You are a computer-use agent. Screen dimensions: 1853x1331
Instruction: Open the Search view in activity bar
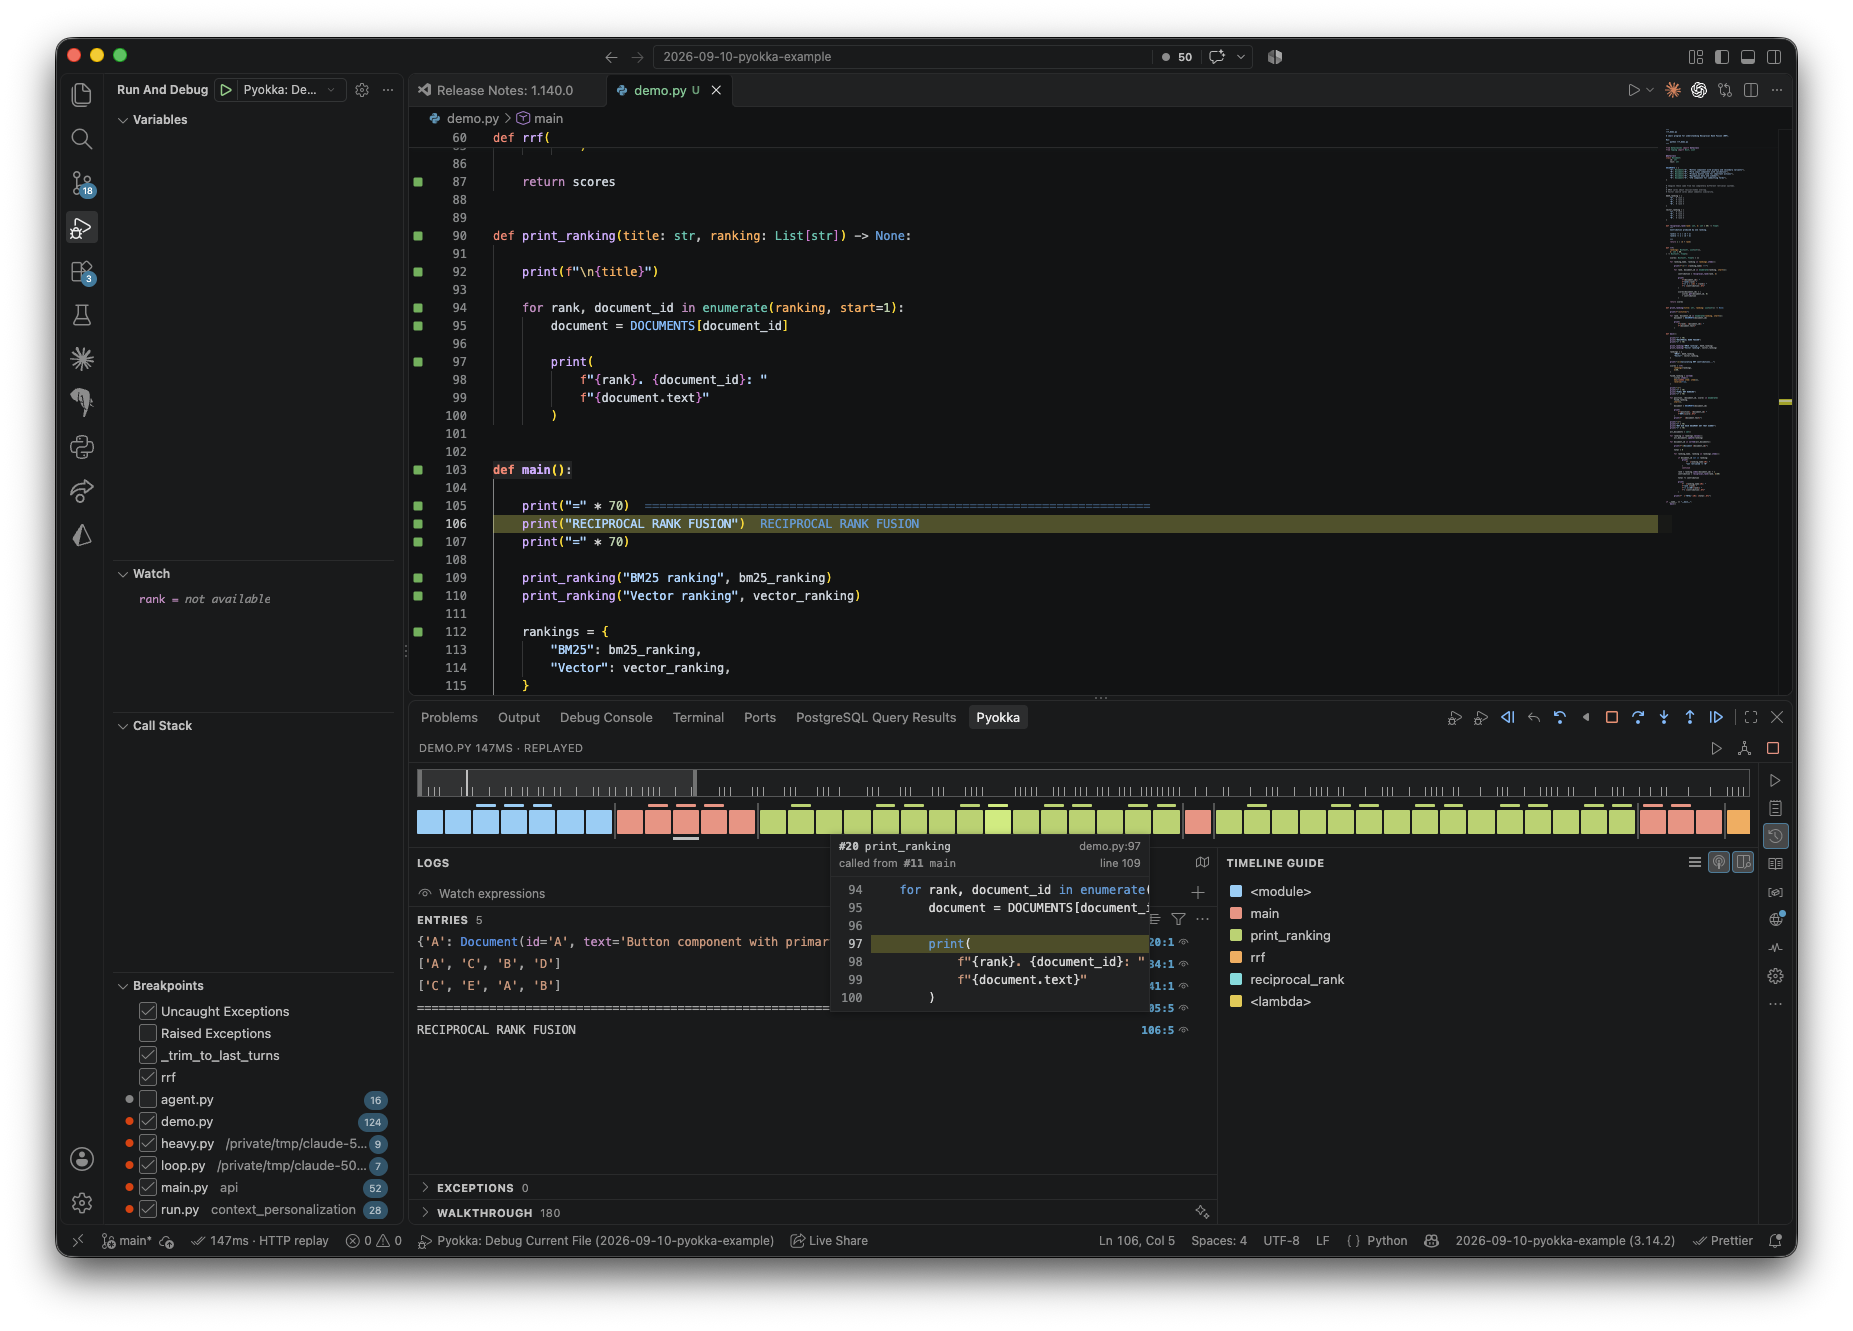[x=82, y=139]
